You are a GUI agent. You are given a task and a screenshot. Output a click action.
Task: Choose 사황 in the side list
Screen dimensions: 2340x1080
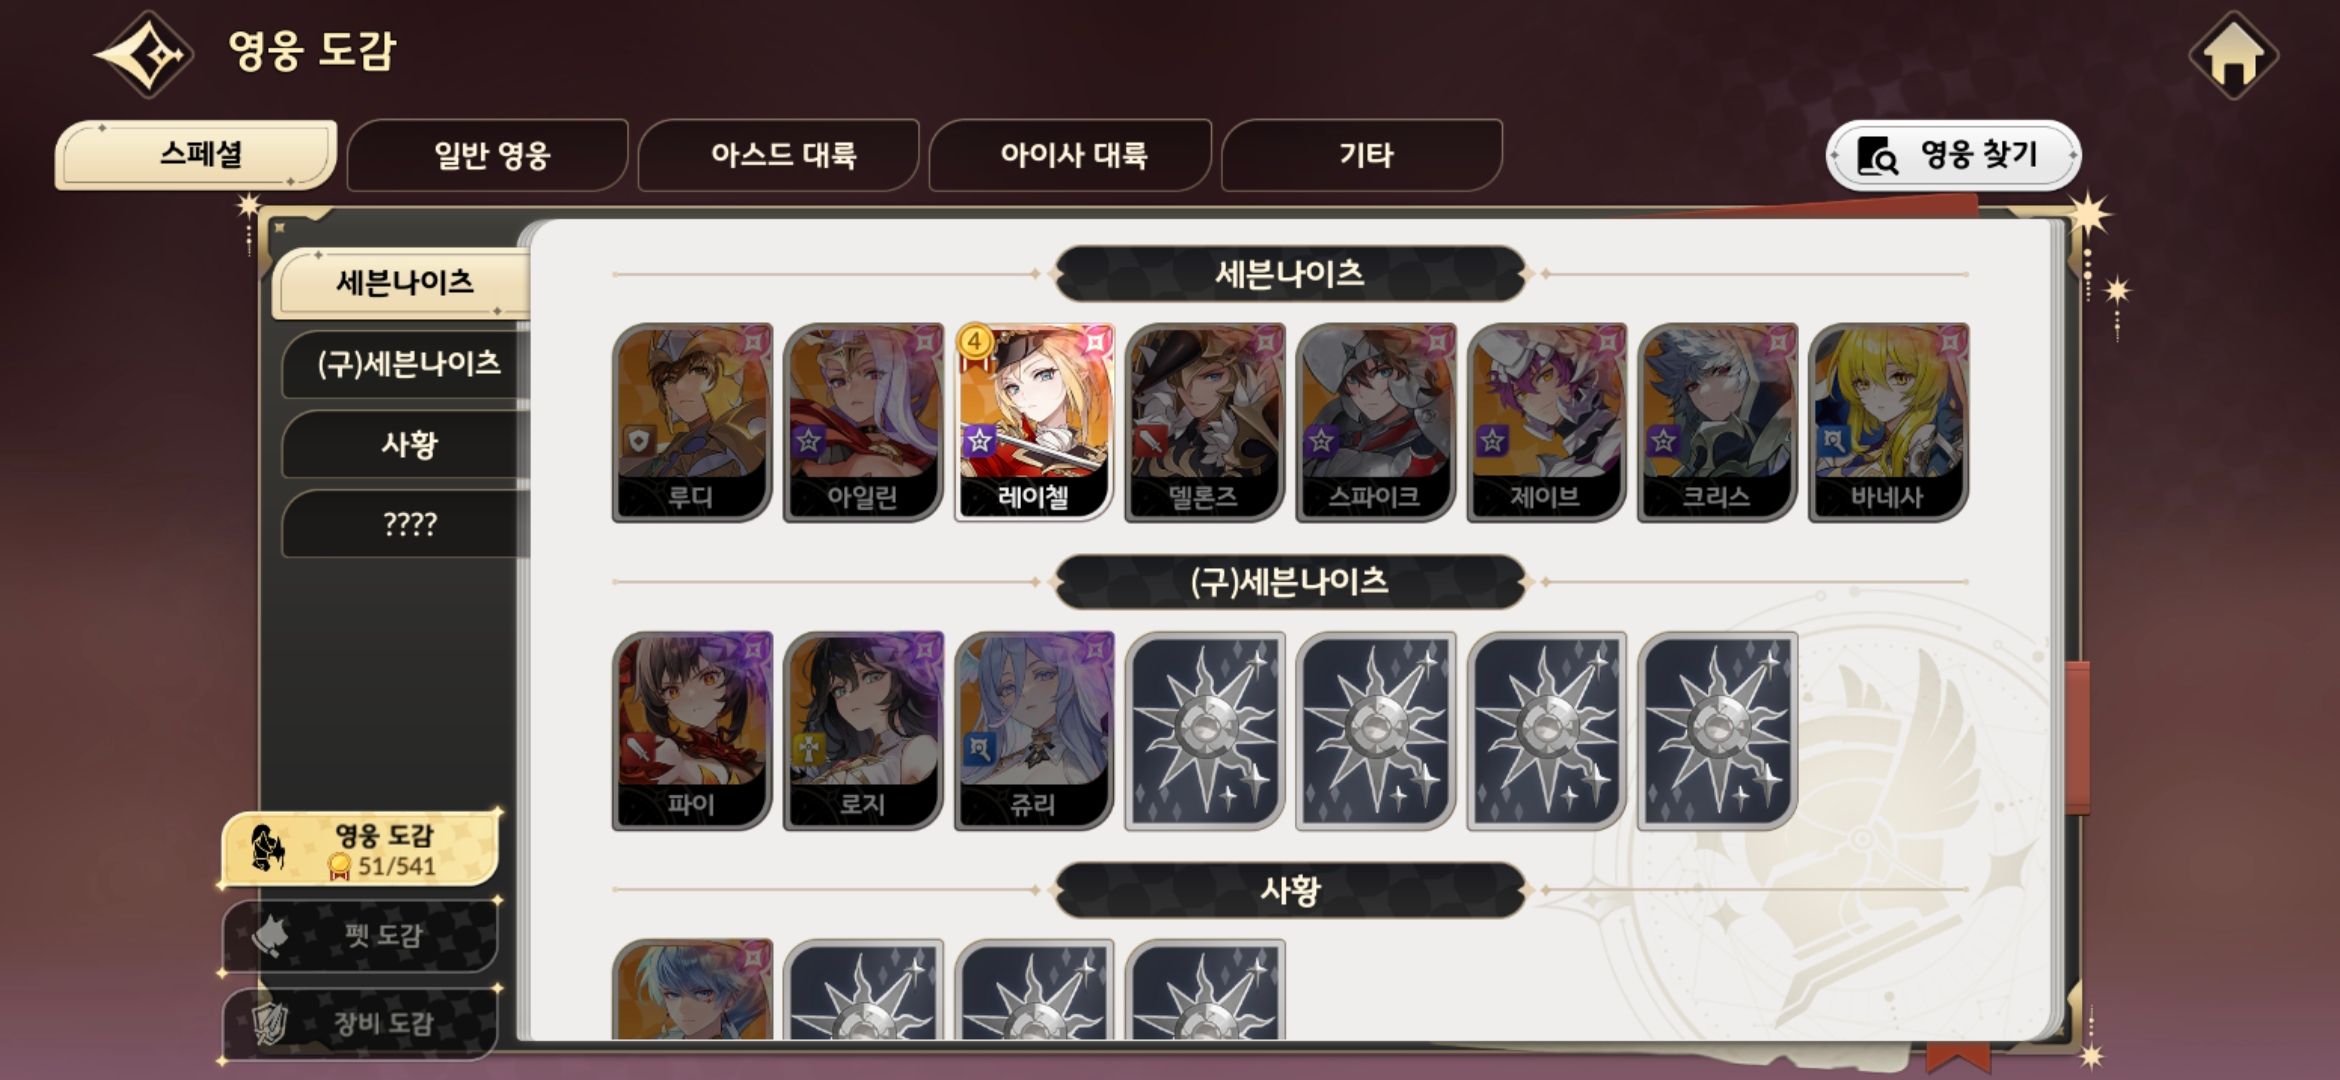[407, 443]
